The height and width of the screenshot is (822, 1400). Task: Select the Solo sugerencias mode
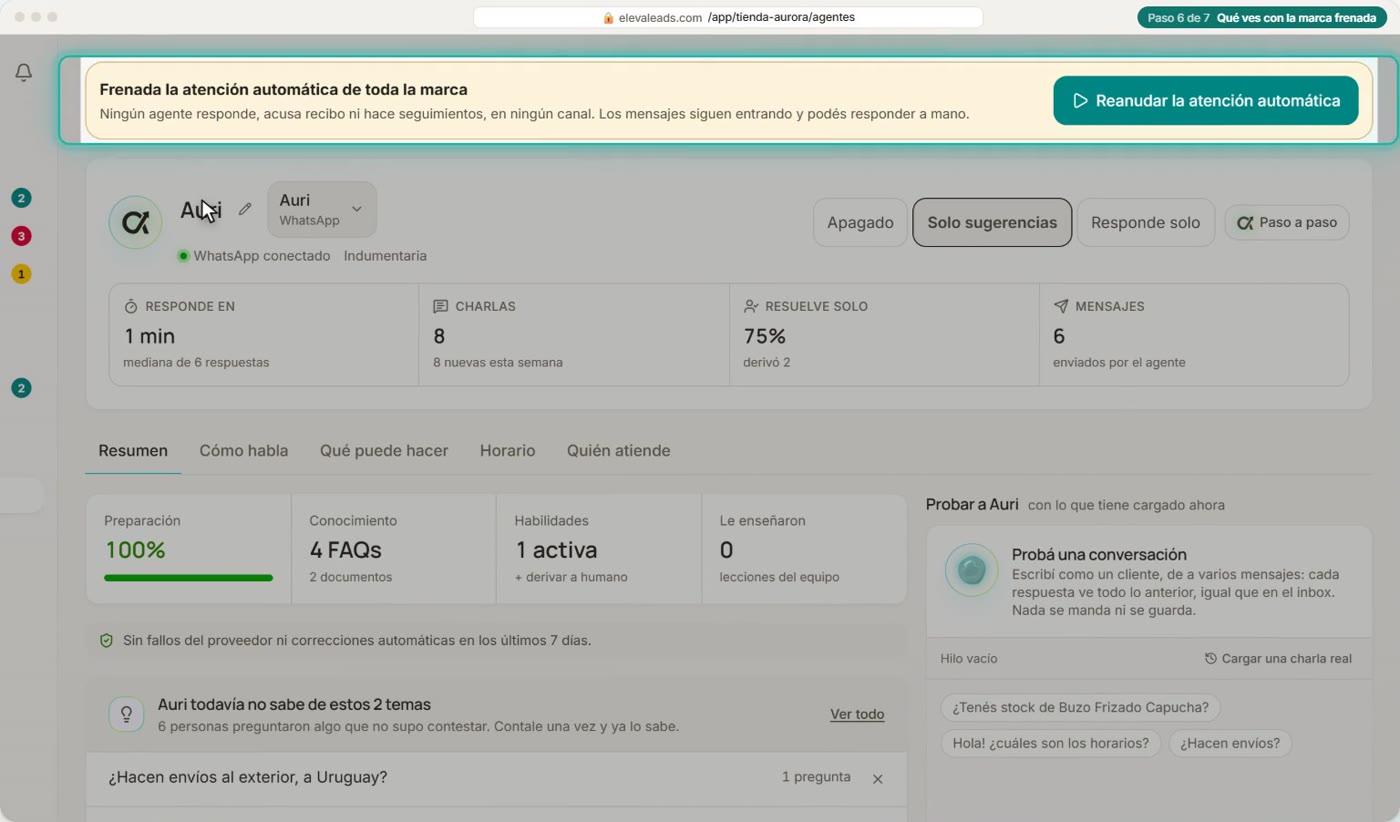(992, 222)
